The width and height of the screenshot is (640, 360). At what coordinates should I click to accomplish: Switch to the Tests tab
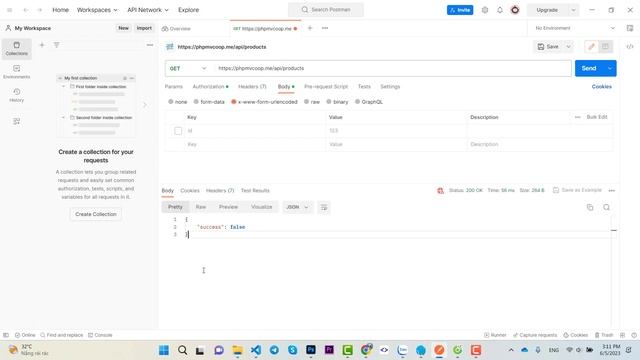pos(364,87)
